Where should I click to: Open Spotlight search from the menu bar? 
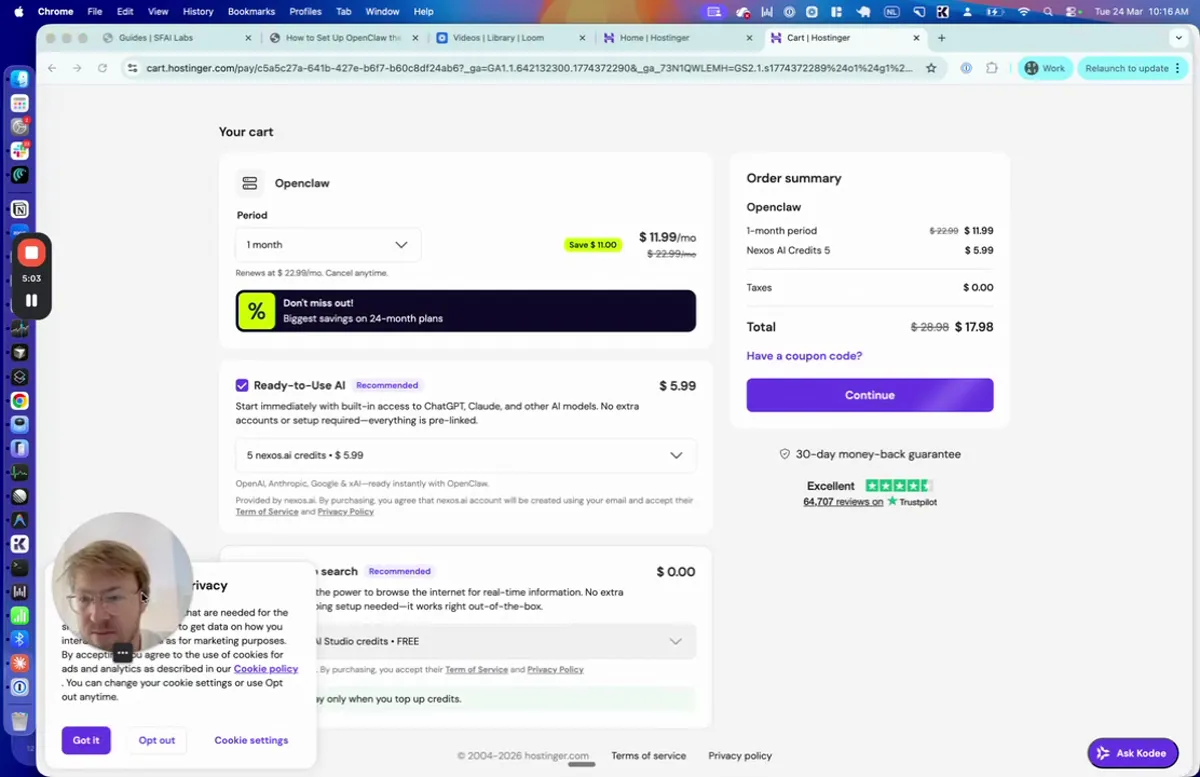coord(1048,11)
